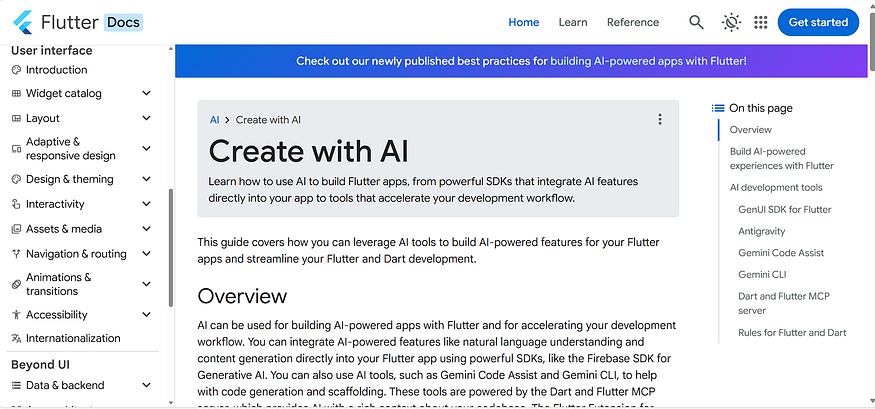Click the On this page list icon
Screen dimensions: 875x409
point(718,108)
